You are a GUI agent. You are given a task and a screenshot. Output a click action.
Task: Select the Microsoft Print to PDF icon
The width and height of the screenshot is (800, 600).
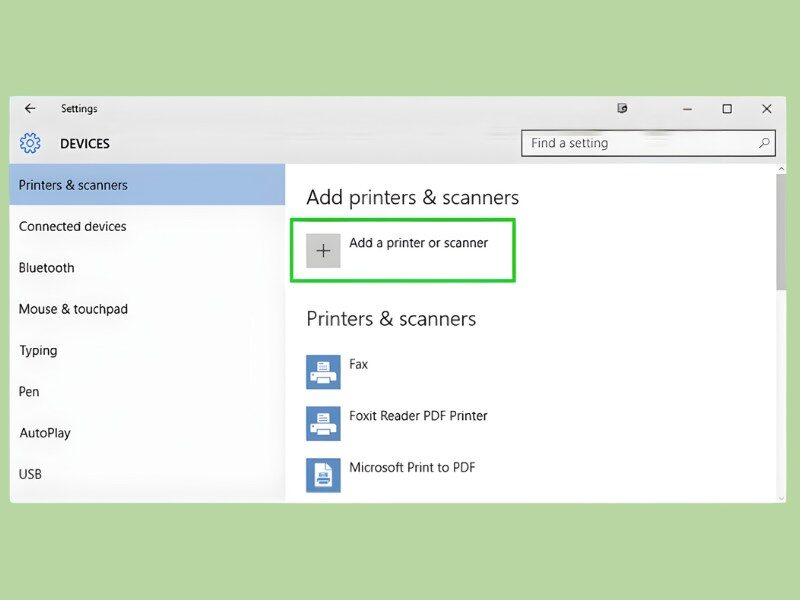click(323, 475)
